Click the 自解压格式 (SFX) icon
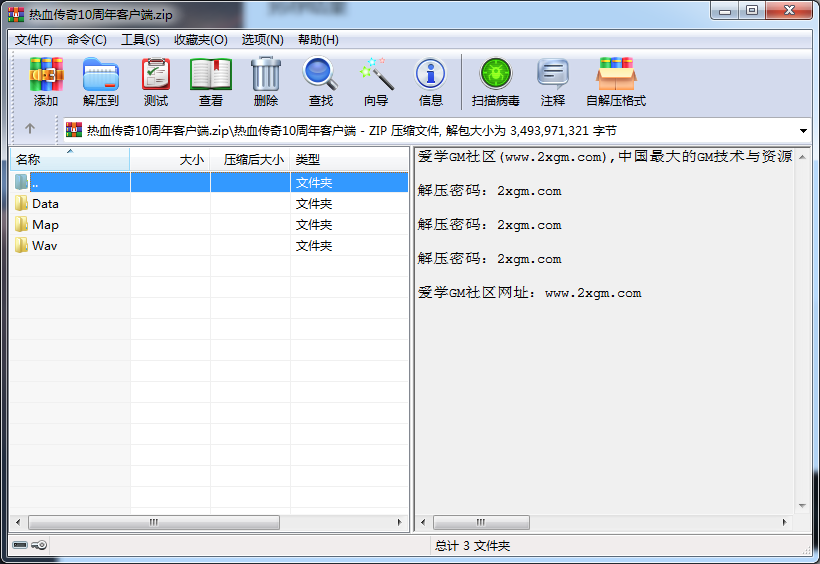 (x=616, y=74)
